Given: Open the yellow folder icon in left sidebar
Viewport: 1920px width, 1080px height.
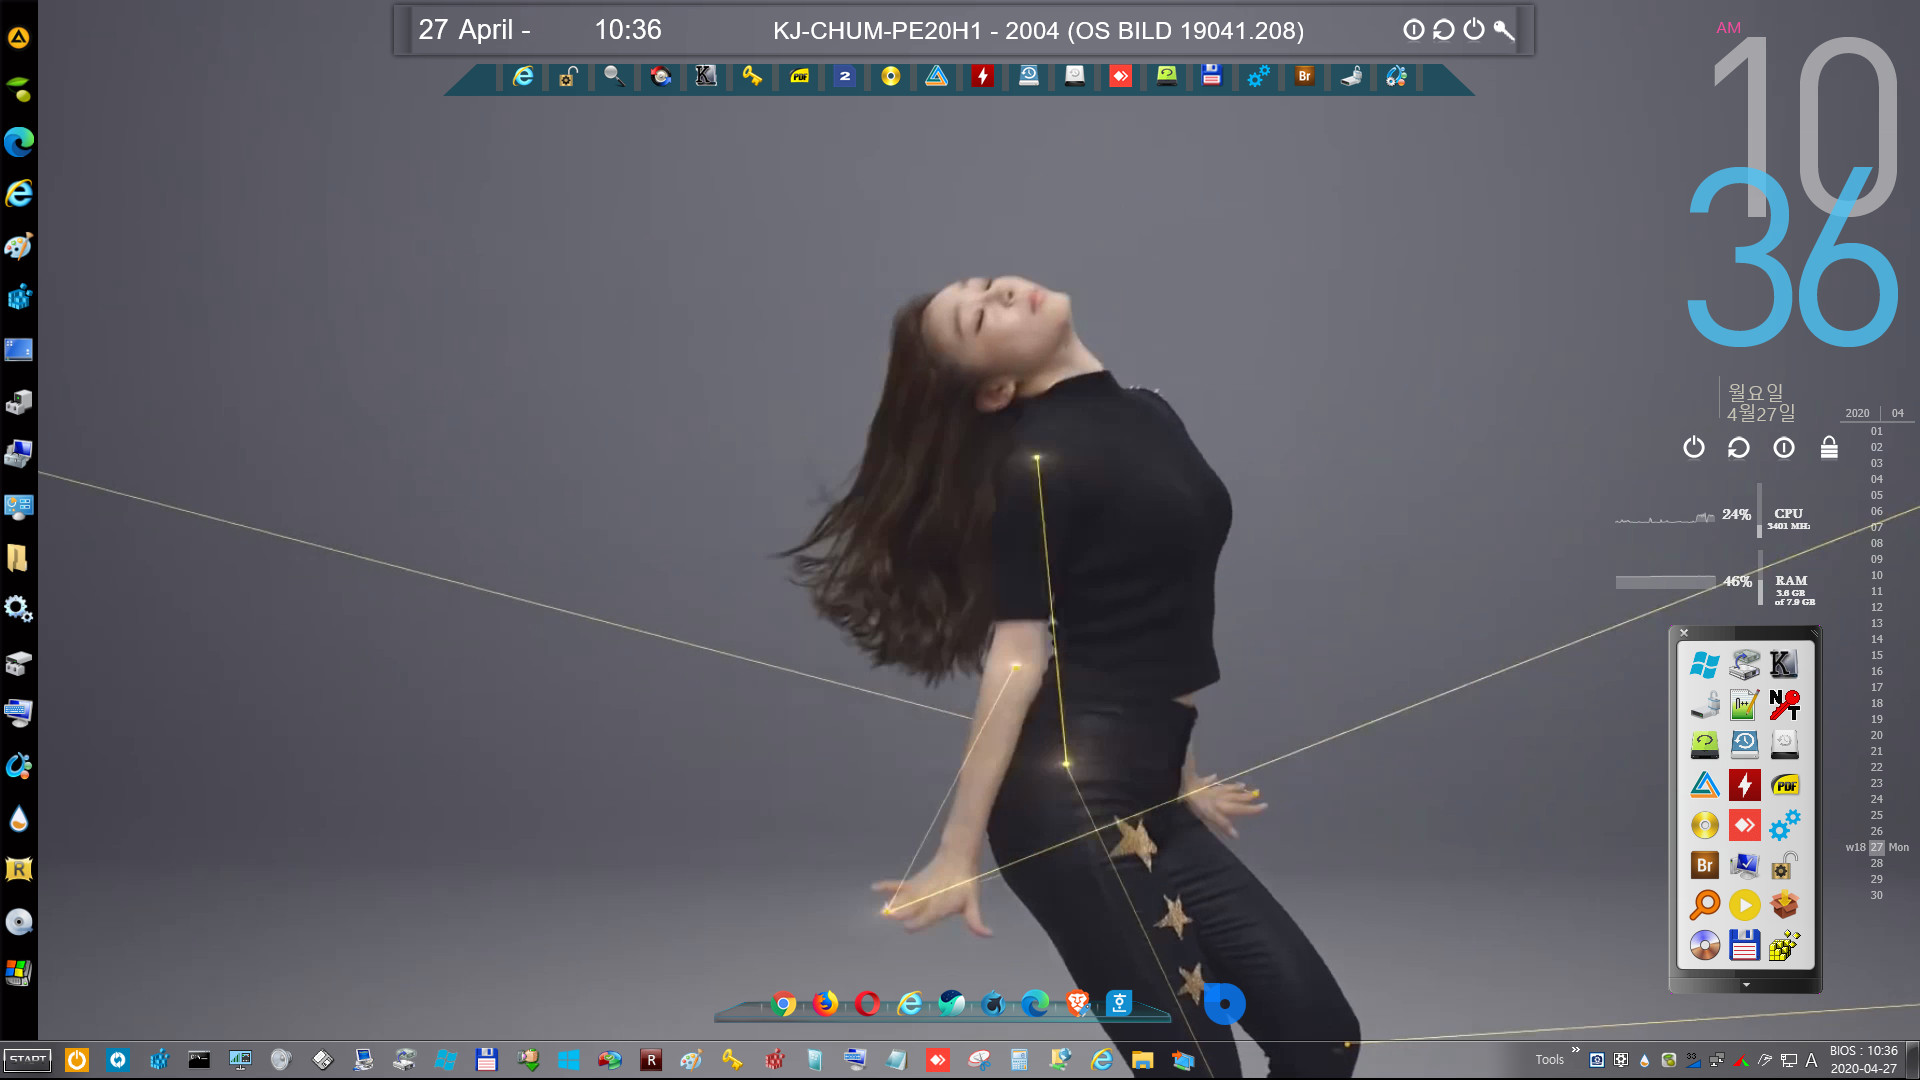Looking at the screenshot, I should (x=19, y=558).
